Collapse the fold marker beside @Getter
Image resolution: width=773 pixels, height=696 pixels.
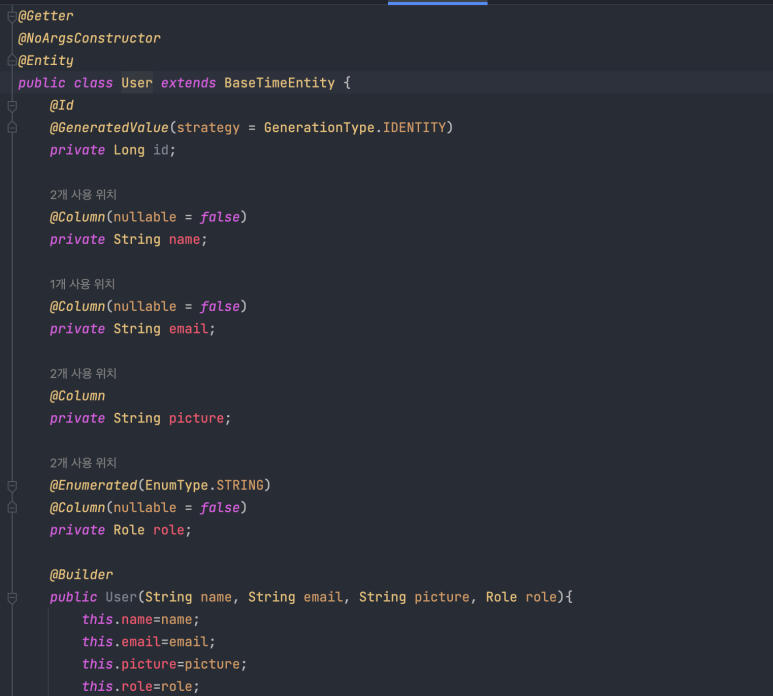coord(12,16)
